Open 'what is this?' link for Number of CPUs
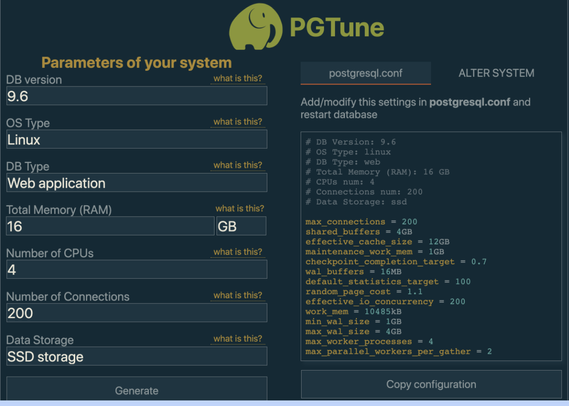 click(x=238, y=252)
